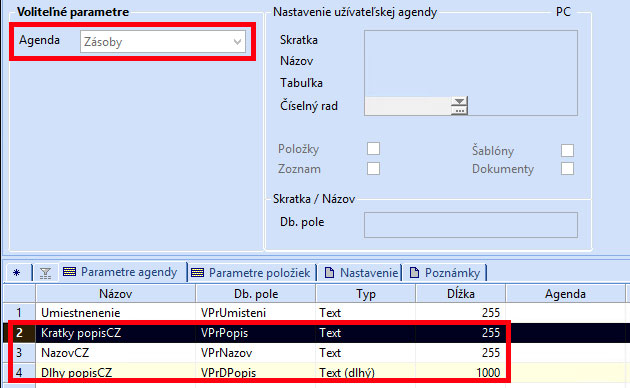
Task: Click the Text (dlhý) type cell
Action: tap(366, 372)
